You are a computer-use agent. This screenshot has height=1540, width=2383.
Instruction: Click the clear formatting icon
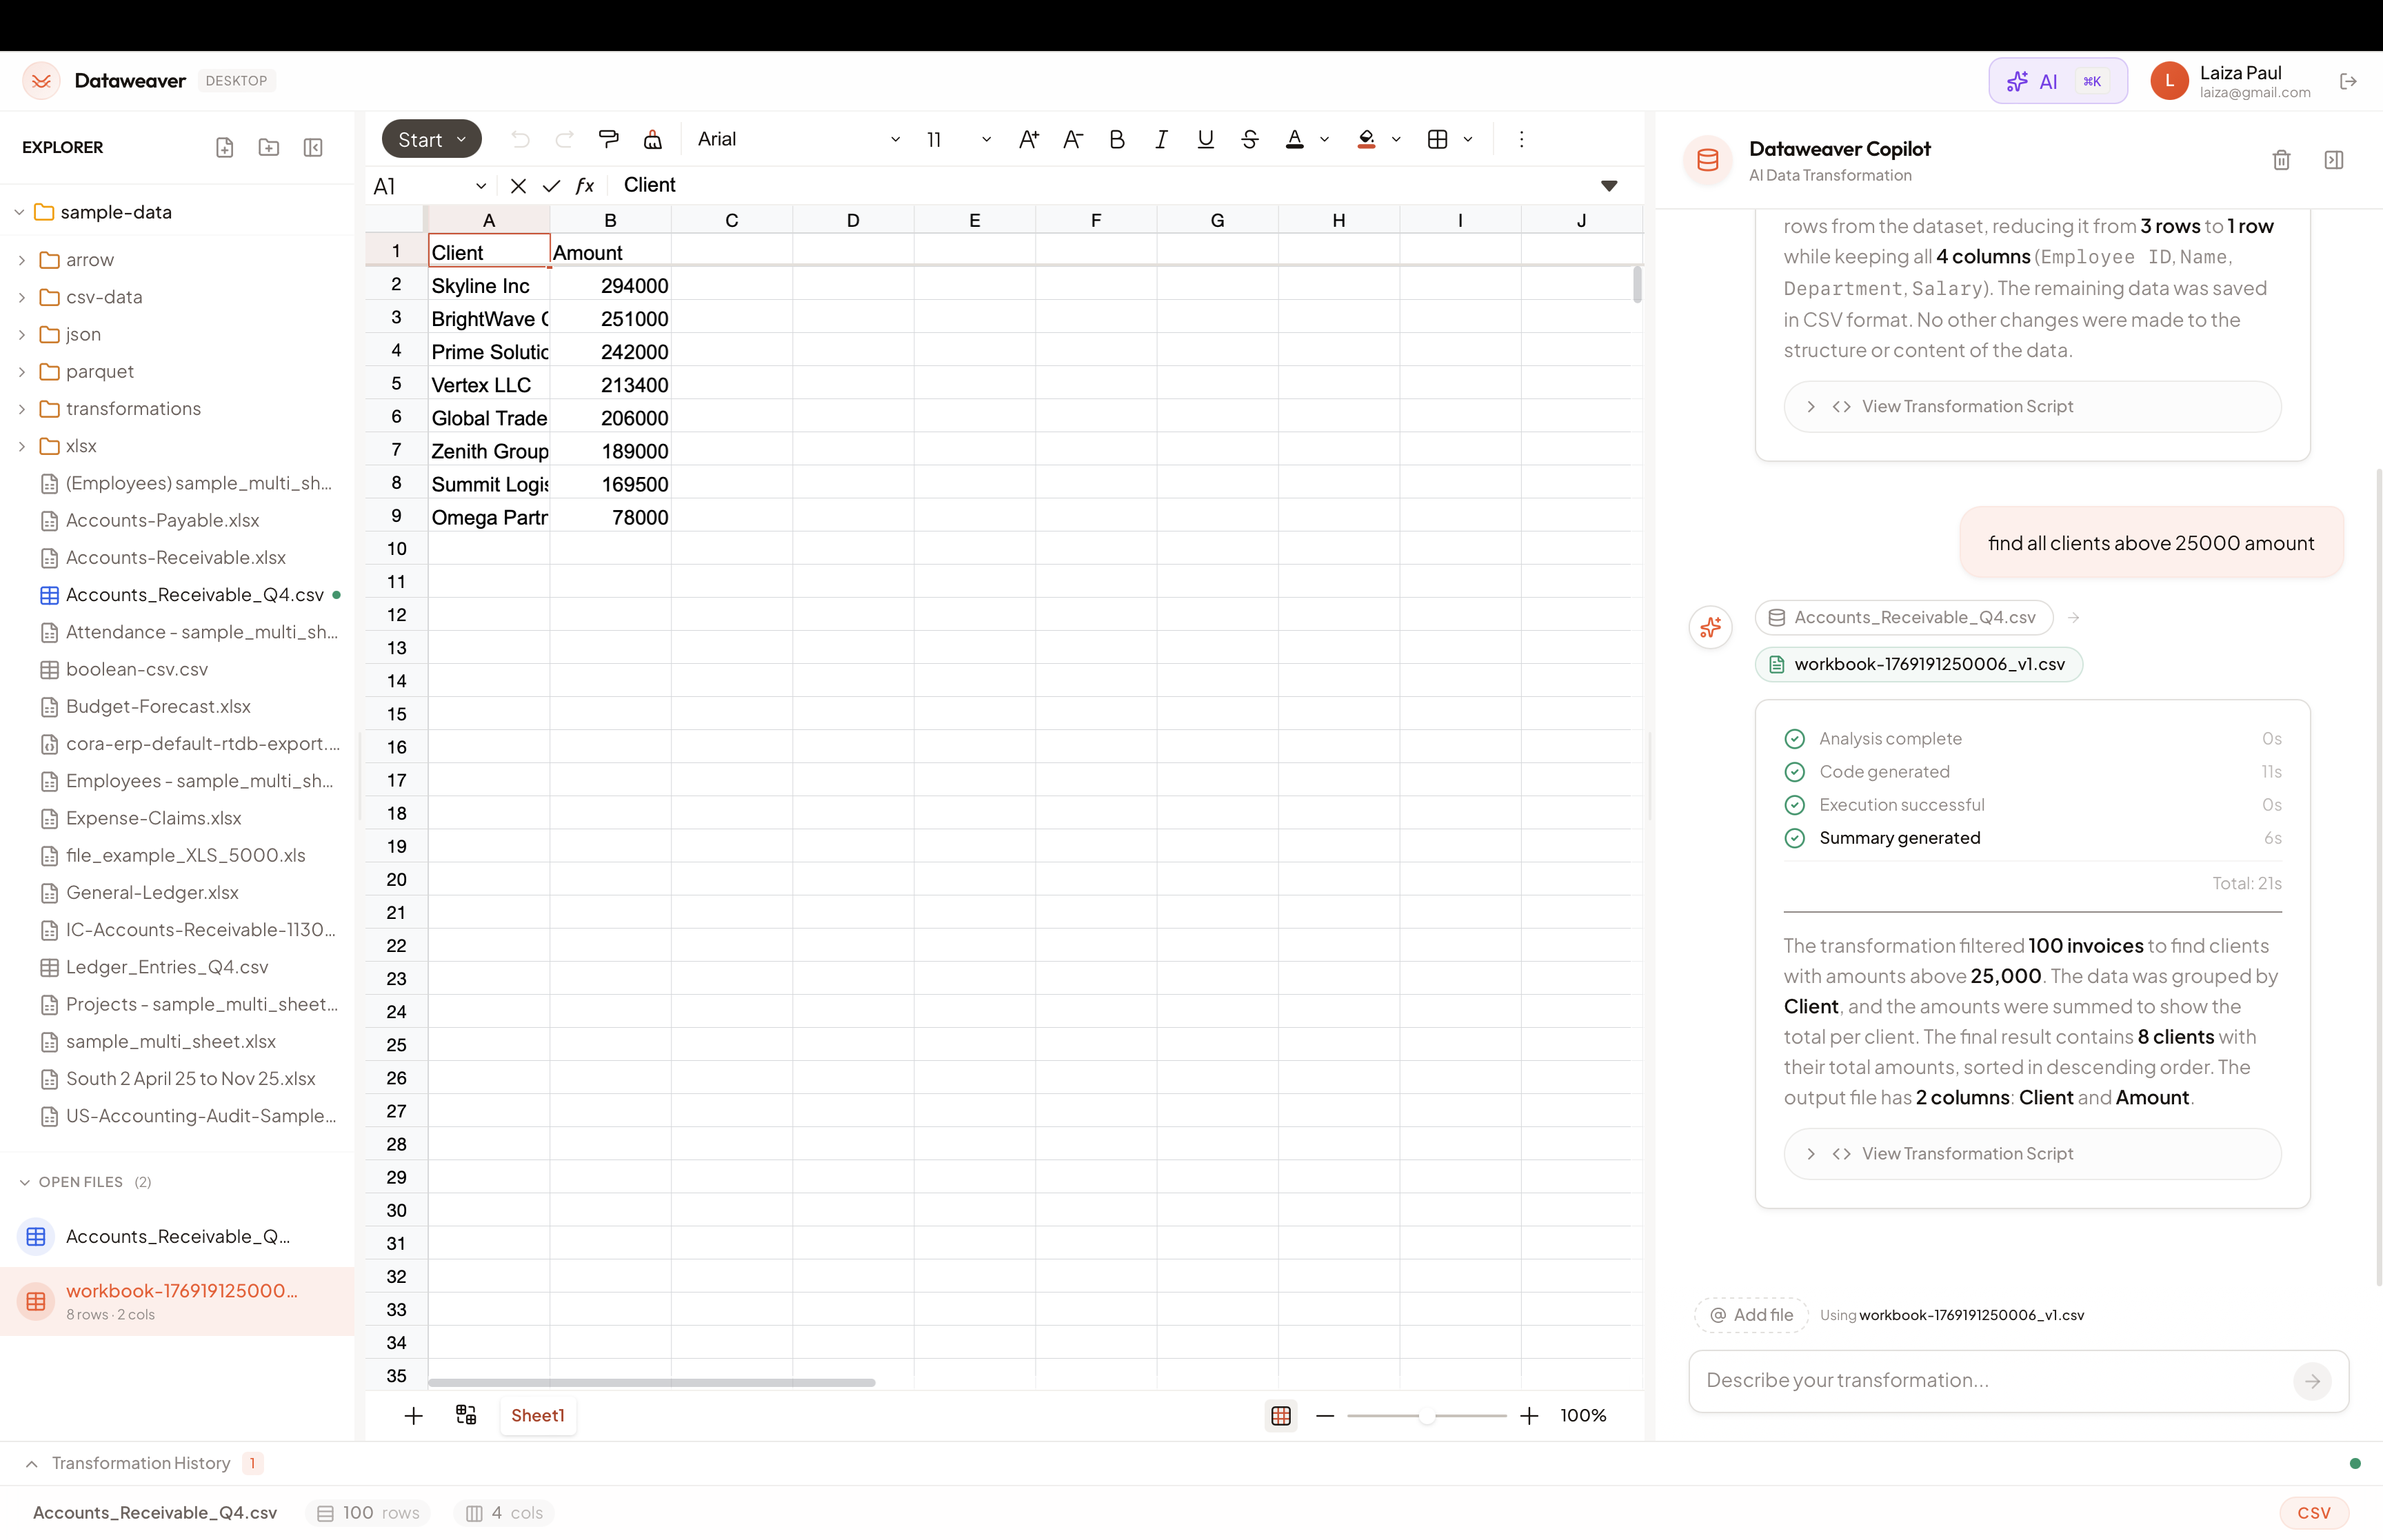[x=652, y=139]
